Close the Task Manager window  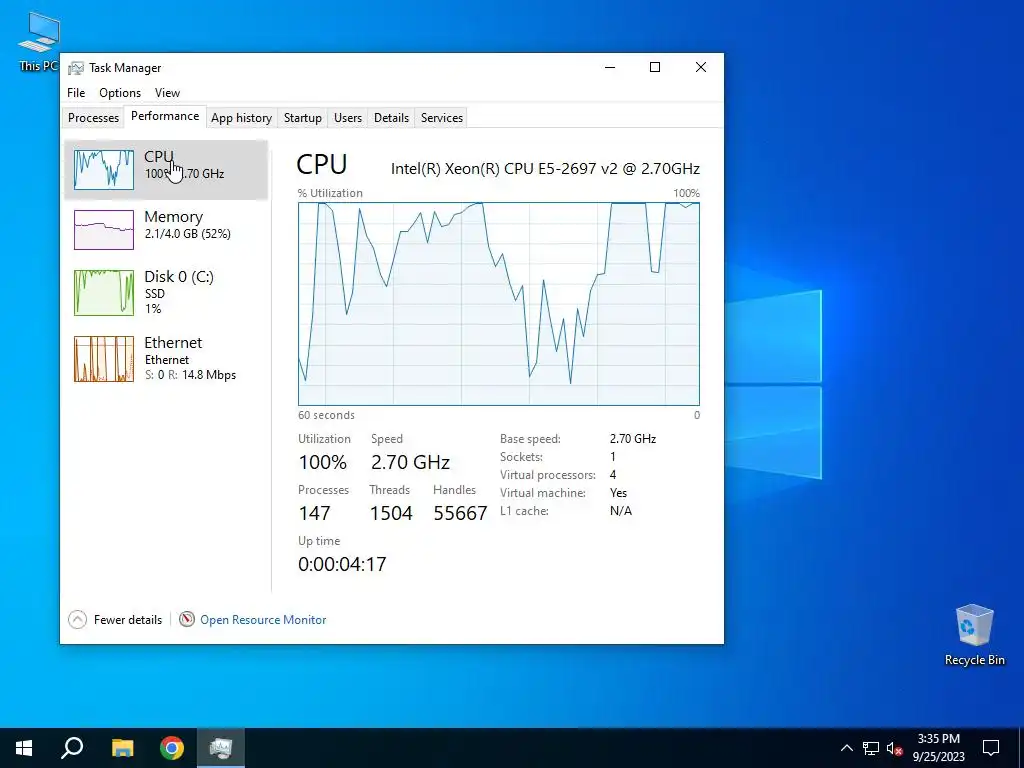701,67
